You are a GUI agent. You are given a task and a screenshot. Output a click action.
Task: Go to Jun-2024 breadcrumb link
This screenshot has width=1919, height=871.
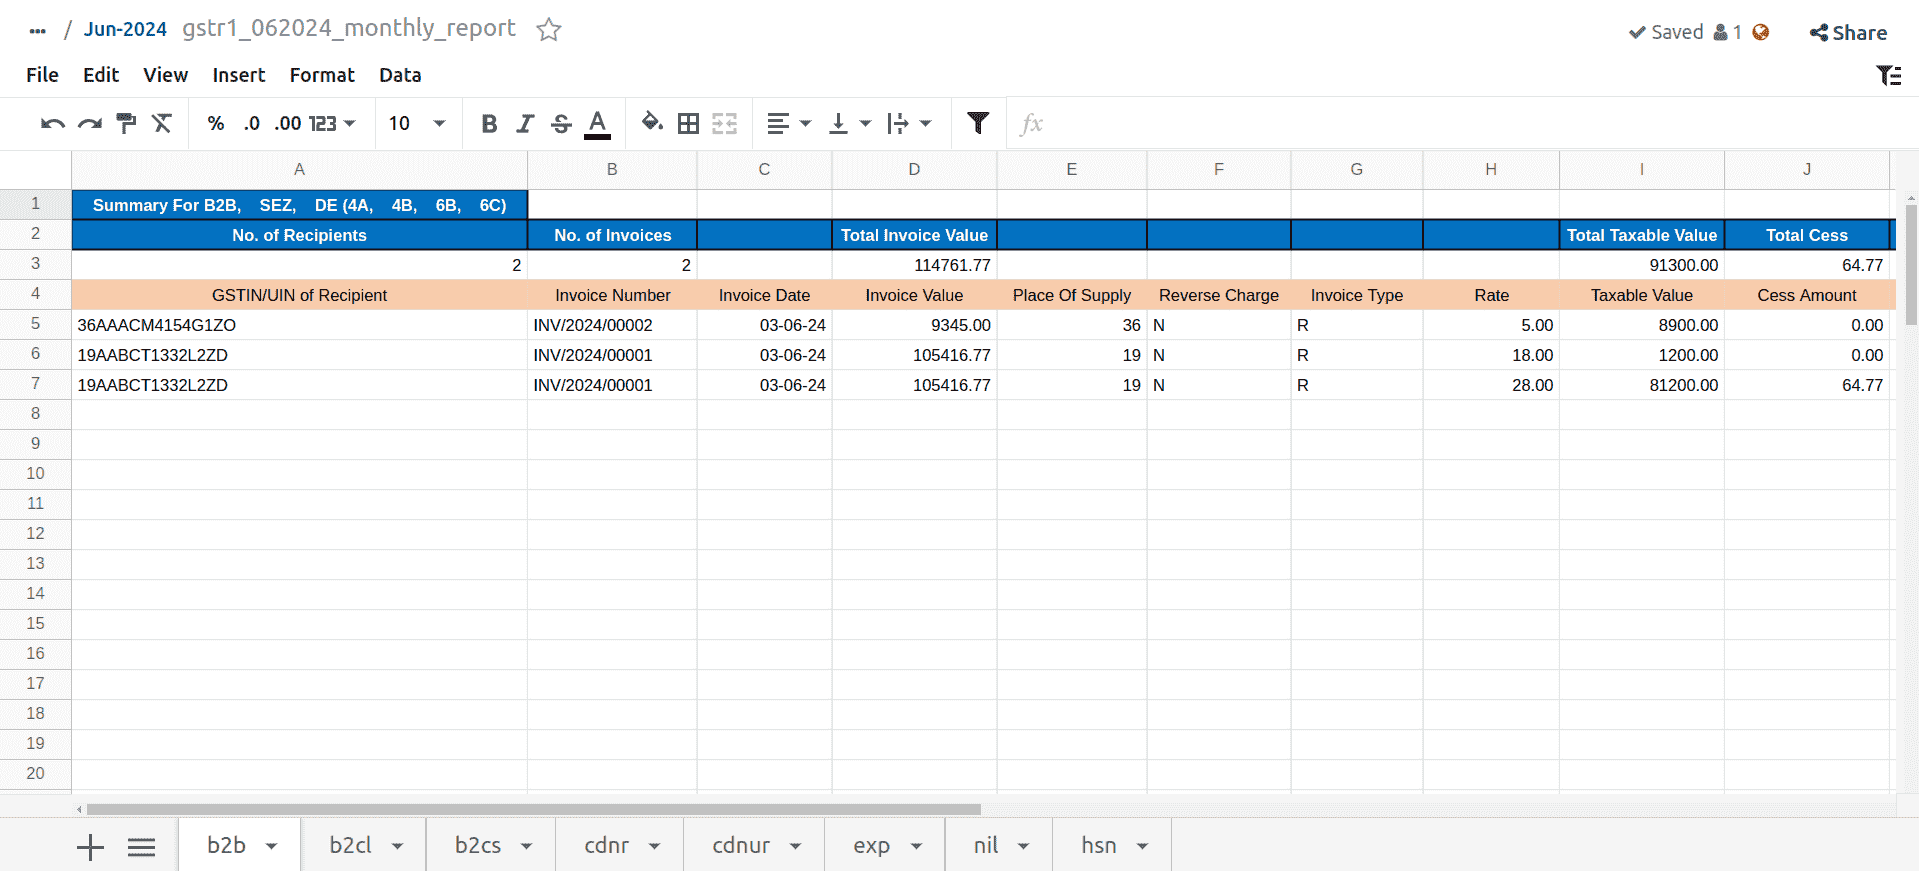point(125,29)
